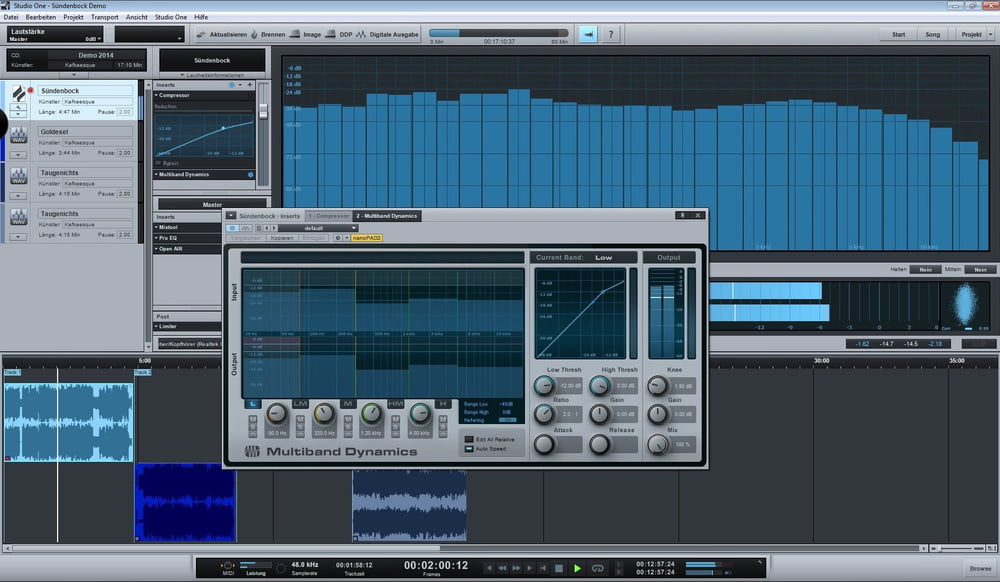Click the Kopieren button in plugin window
The image size is (1000, 582).
point(282,238)
